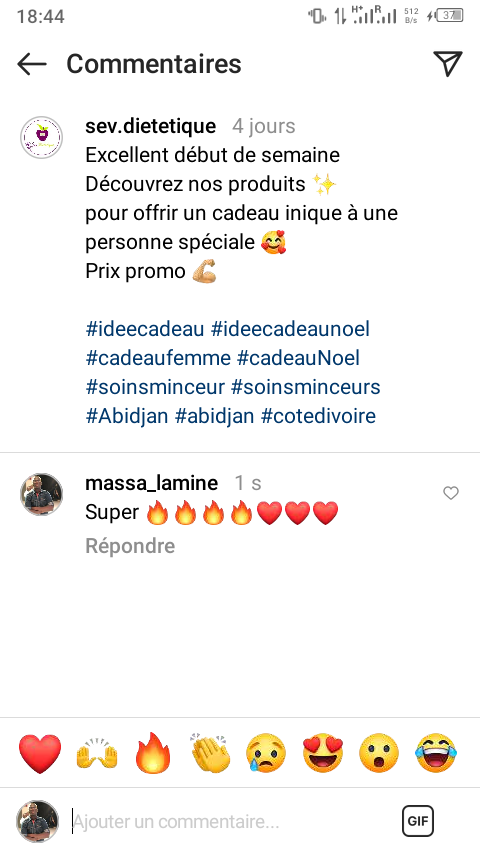Insert the raised hands quick emoji

pyautogui.click(x=97, y=753)
